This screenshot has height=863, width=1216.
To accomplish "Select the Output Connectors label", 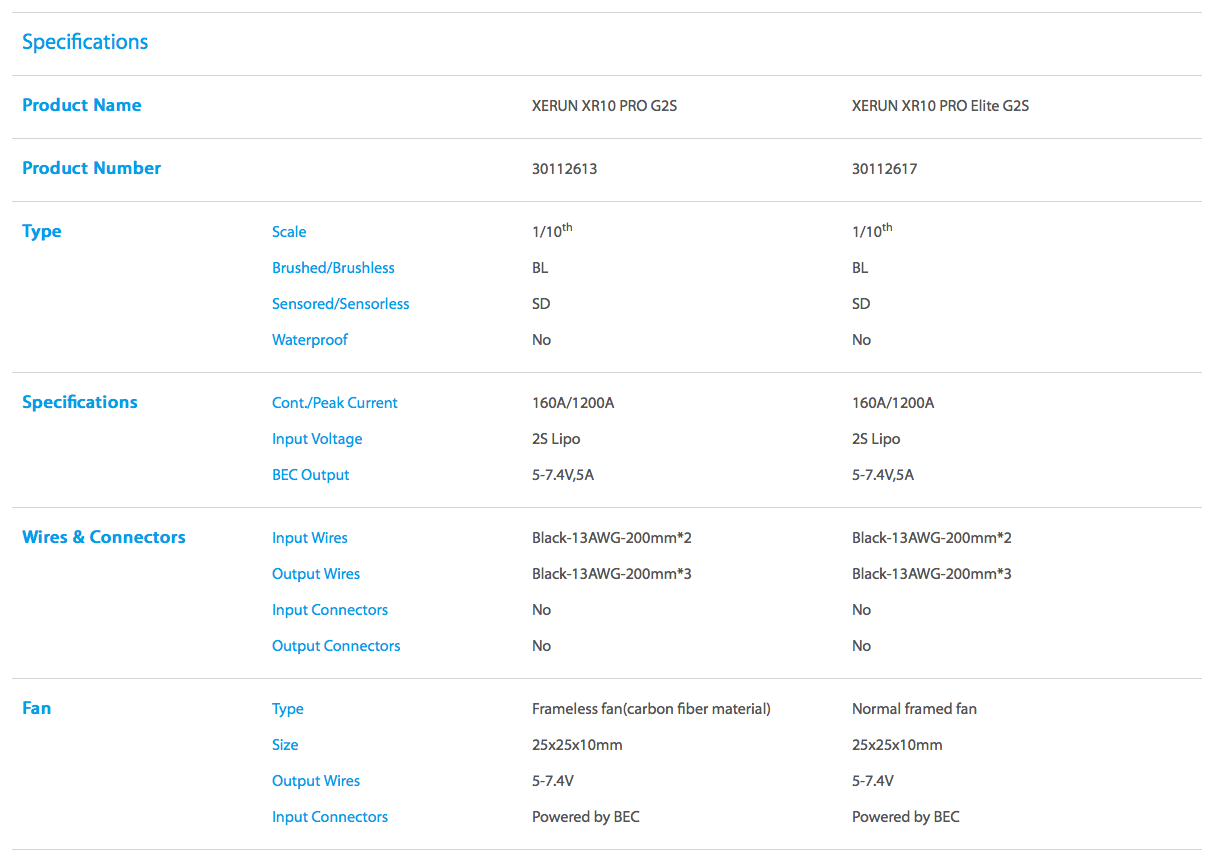I will 336,646.
